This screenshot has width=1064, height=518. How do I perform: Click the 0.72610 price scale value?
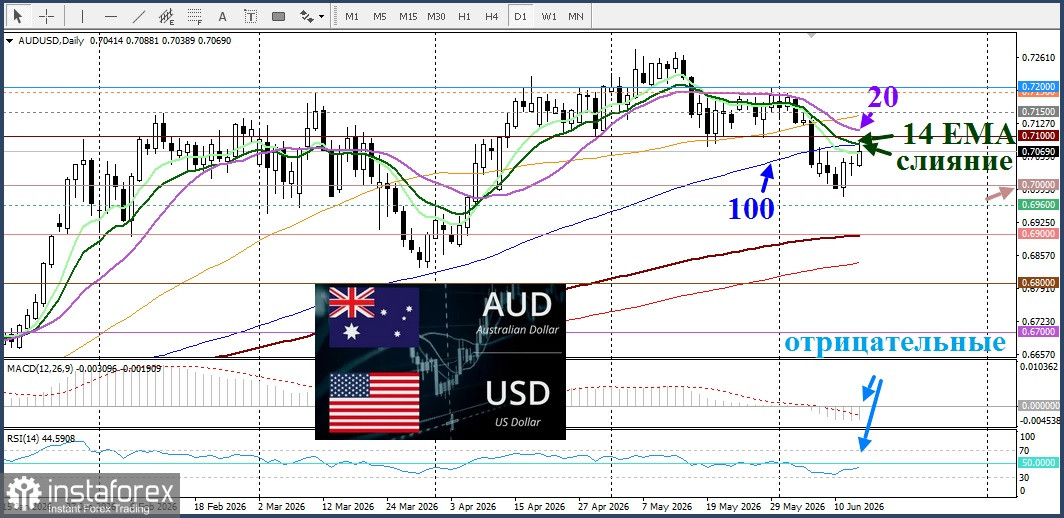click(x=1036, y=57)
